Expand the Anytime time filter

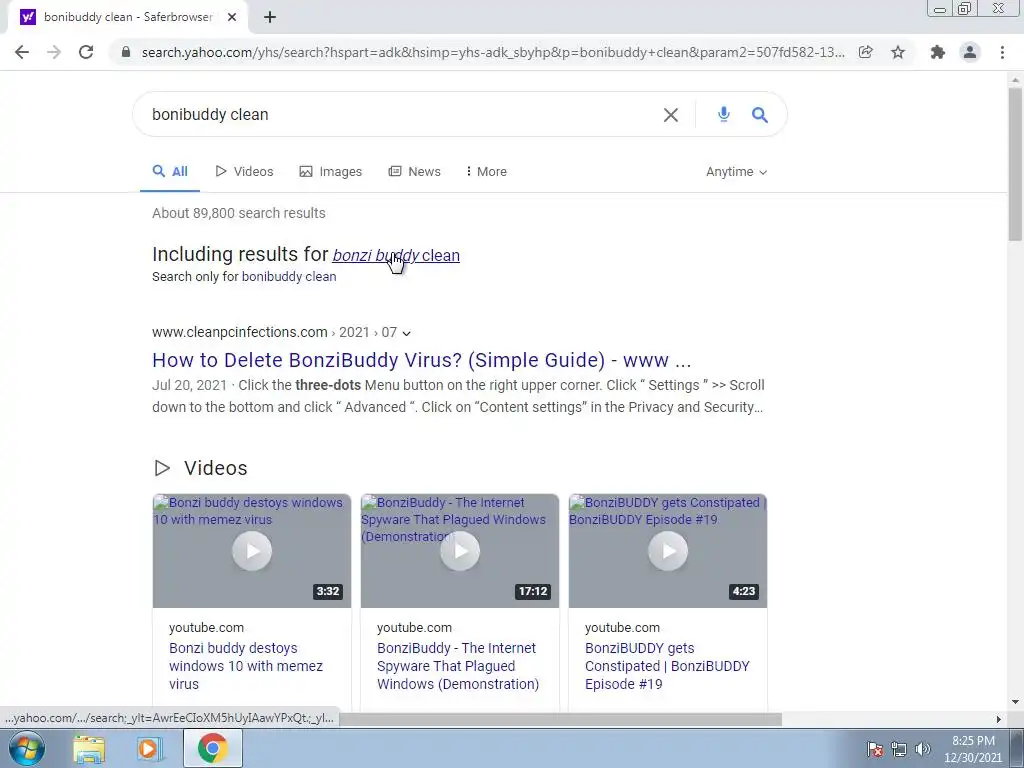tap(737, 172)
